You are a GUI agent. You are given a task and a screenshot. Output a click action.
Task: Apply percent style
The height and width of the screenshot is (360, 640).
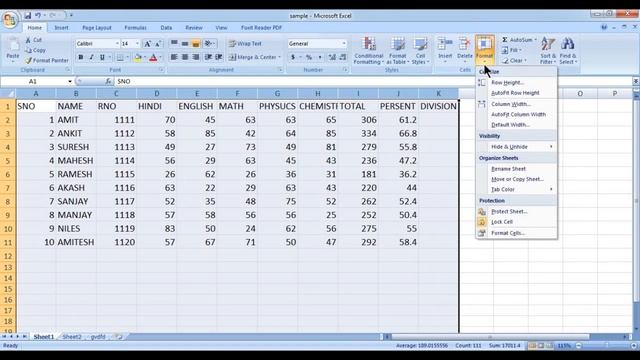pos(309,58)
